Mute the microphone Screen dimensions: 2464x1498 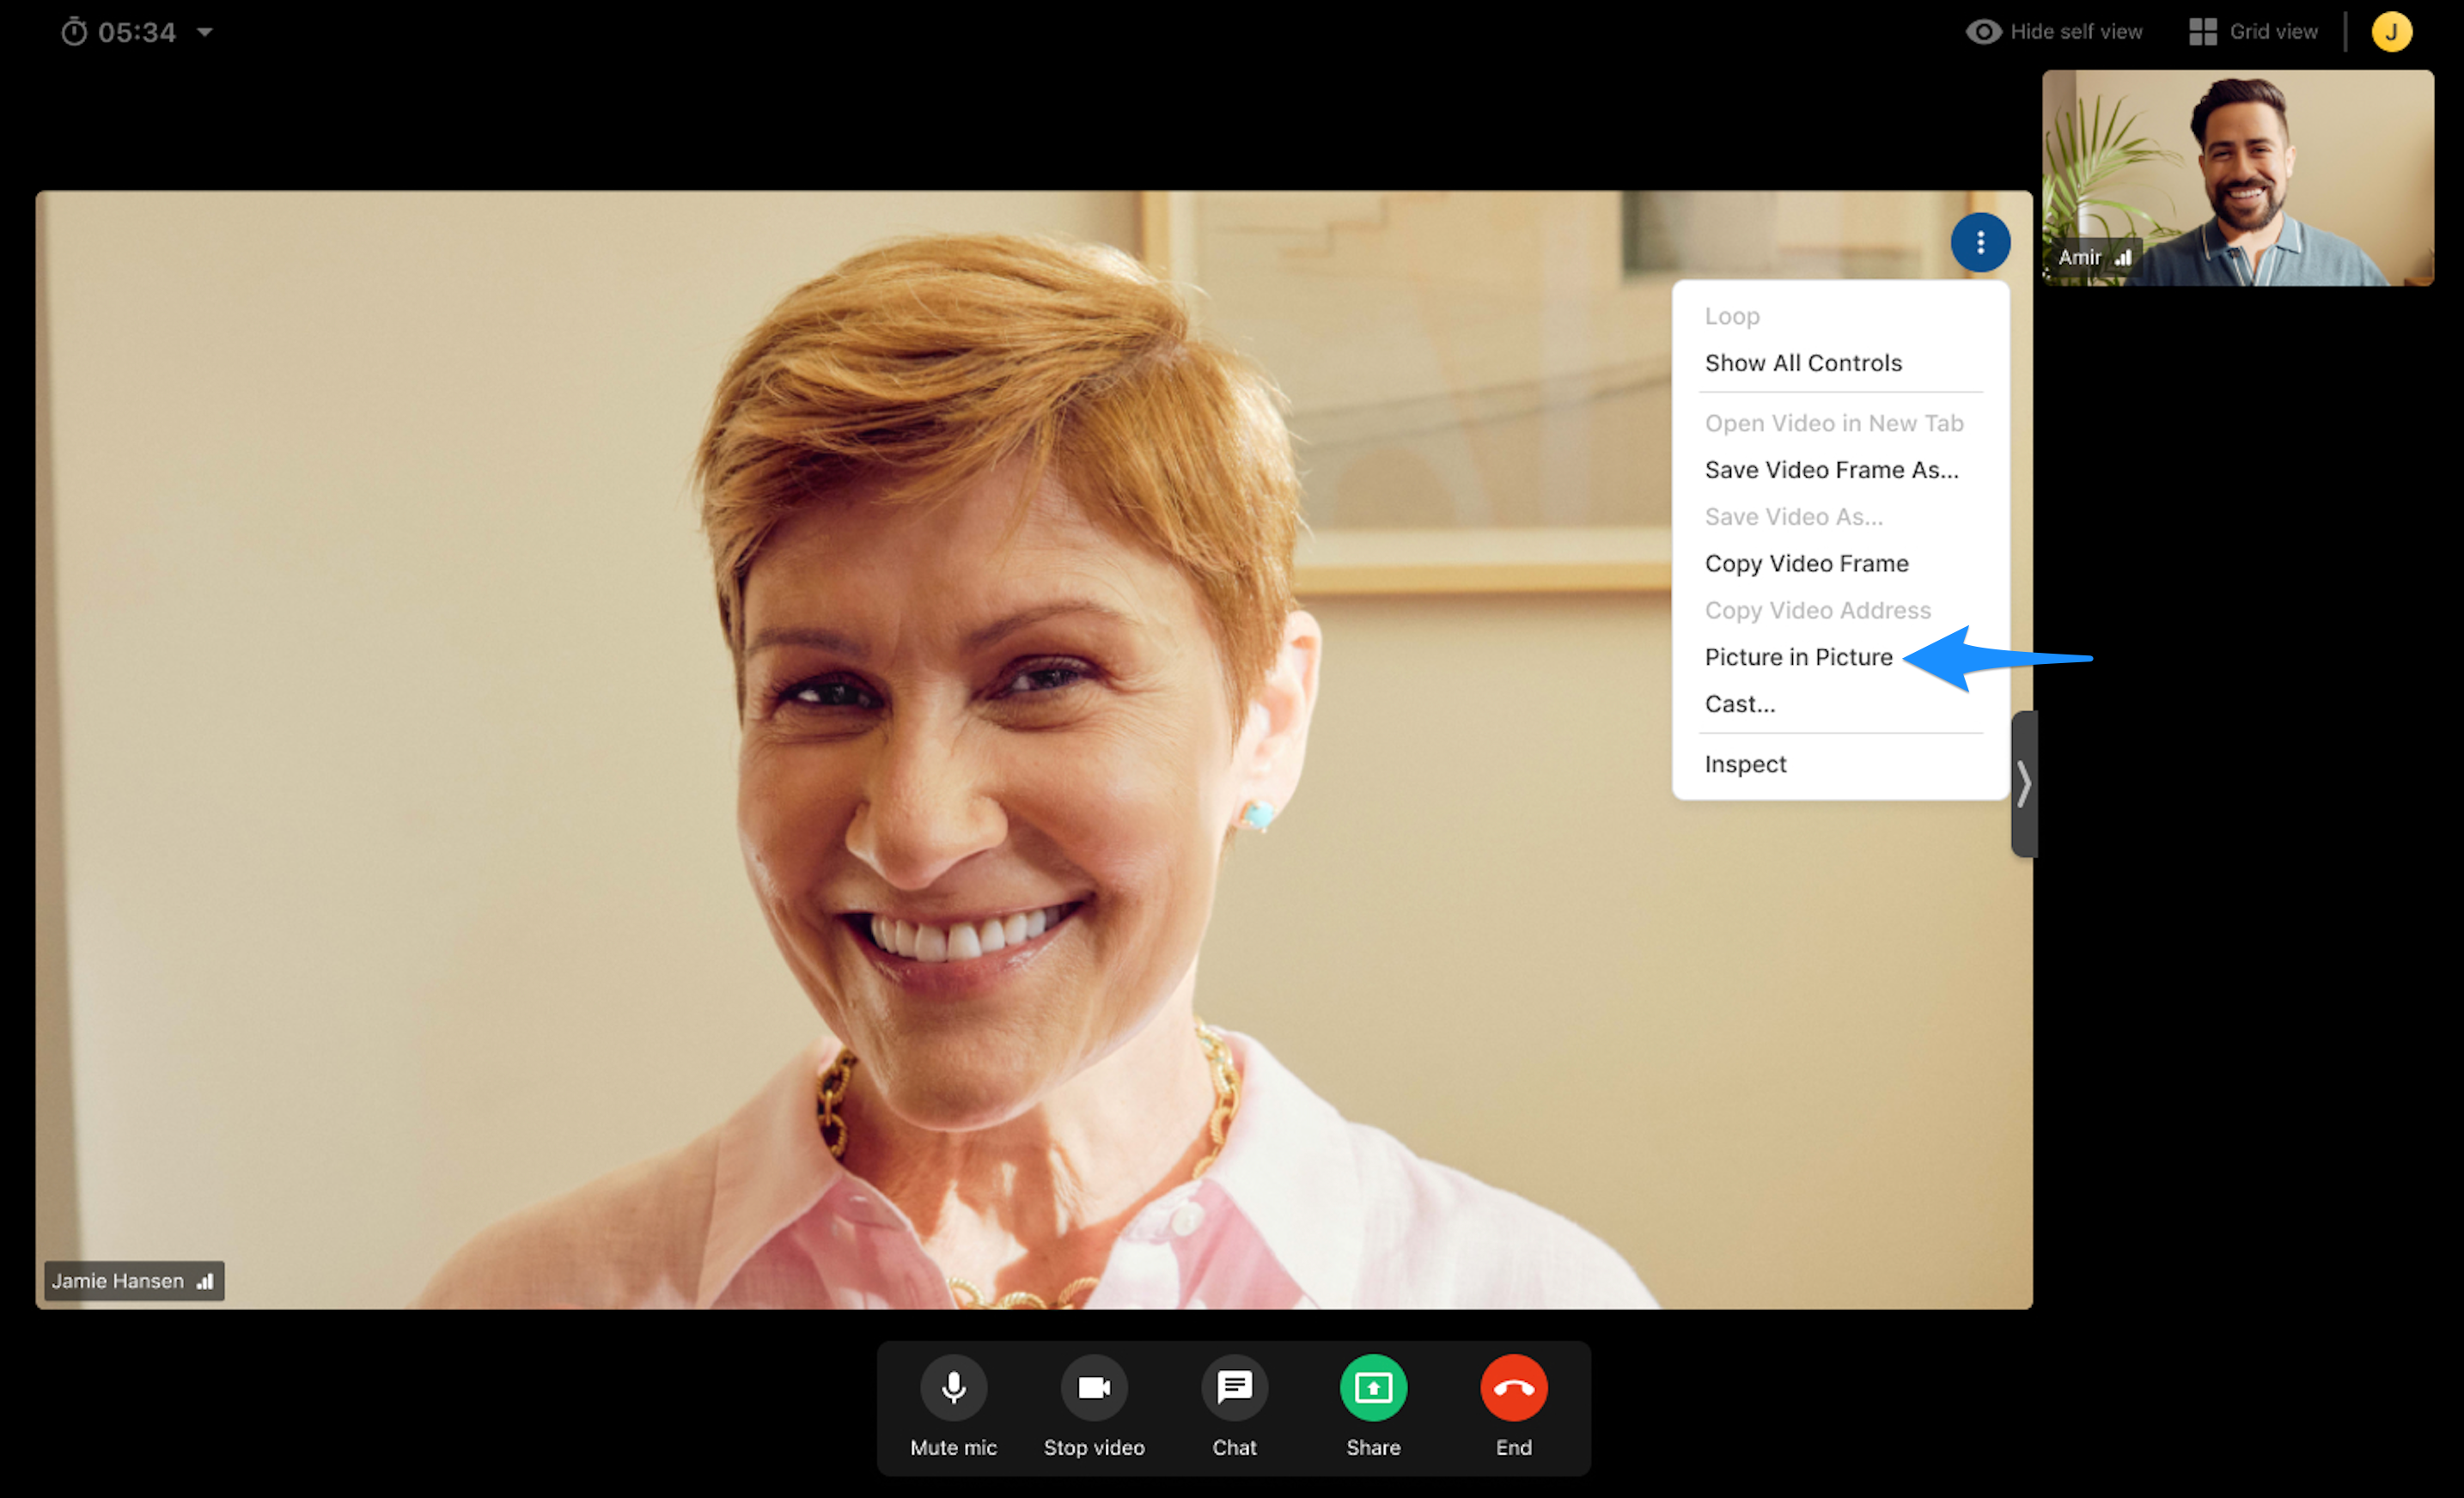click(x=953, y=1387)
